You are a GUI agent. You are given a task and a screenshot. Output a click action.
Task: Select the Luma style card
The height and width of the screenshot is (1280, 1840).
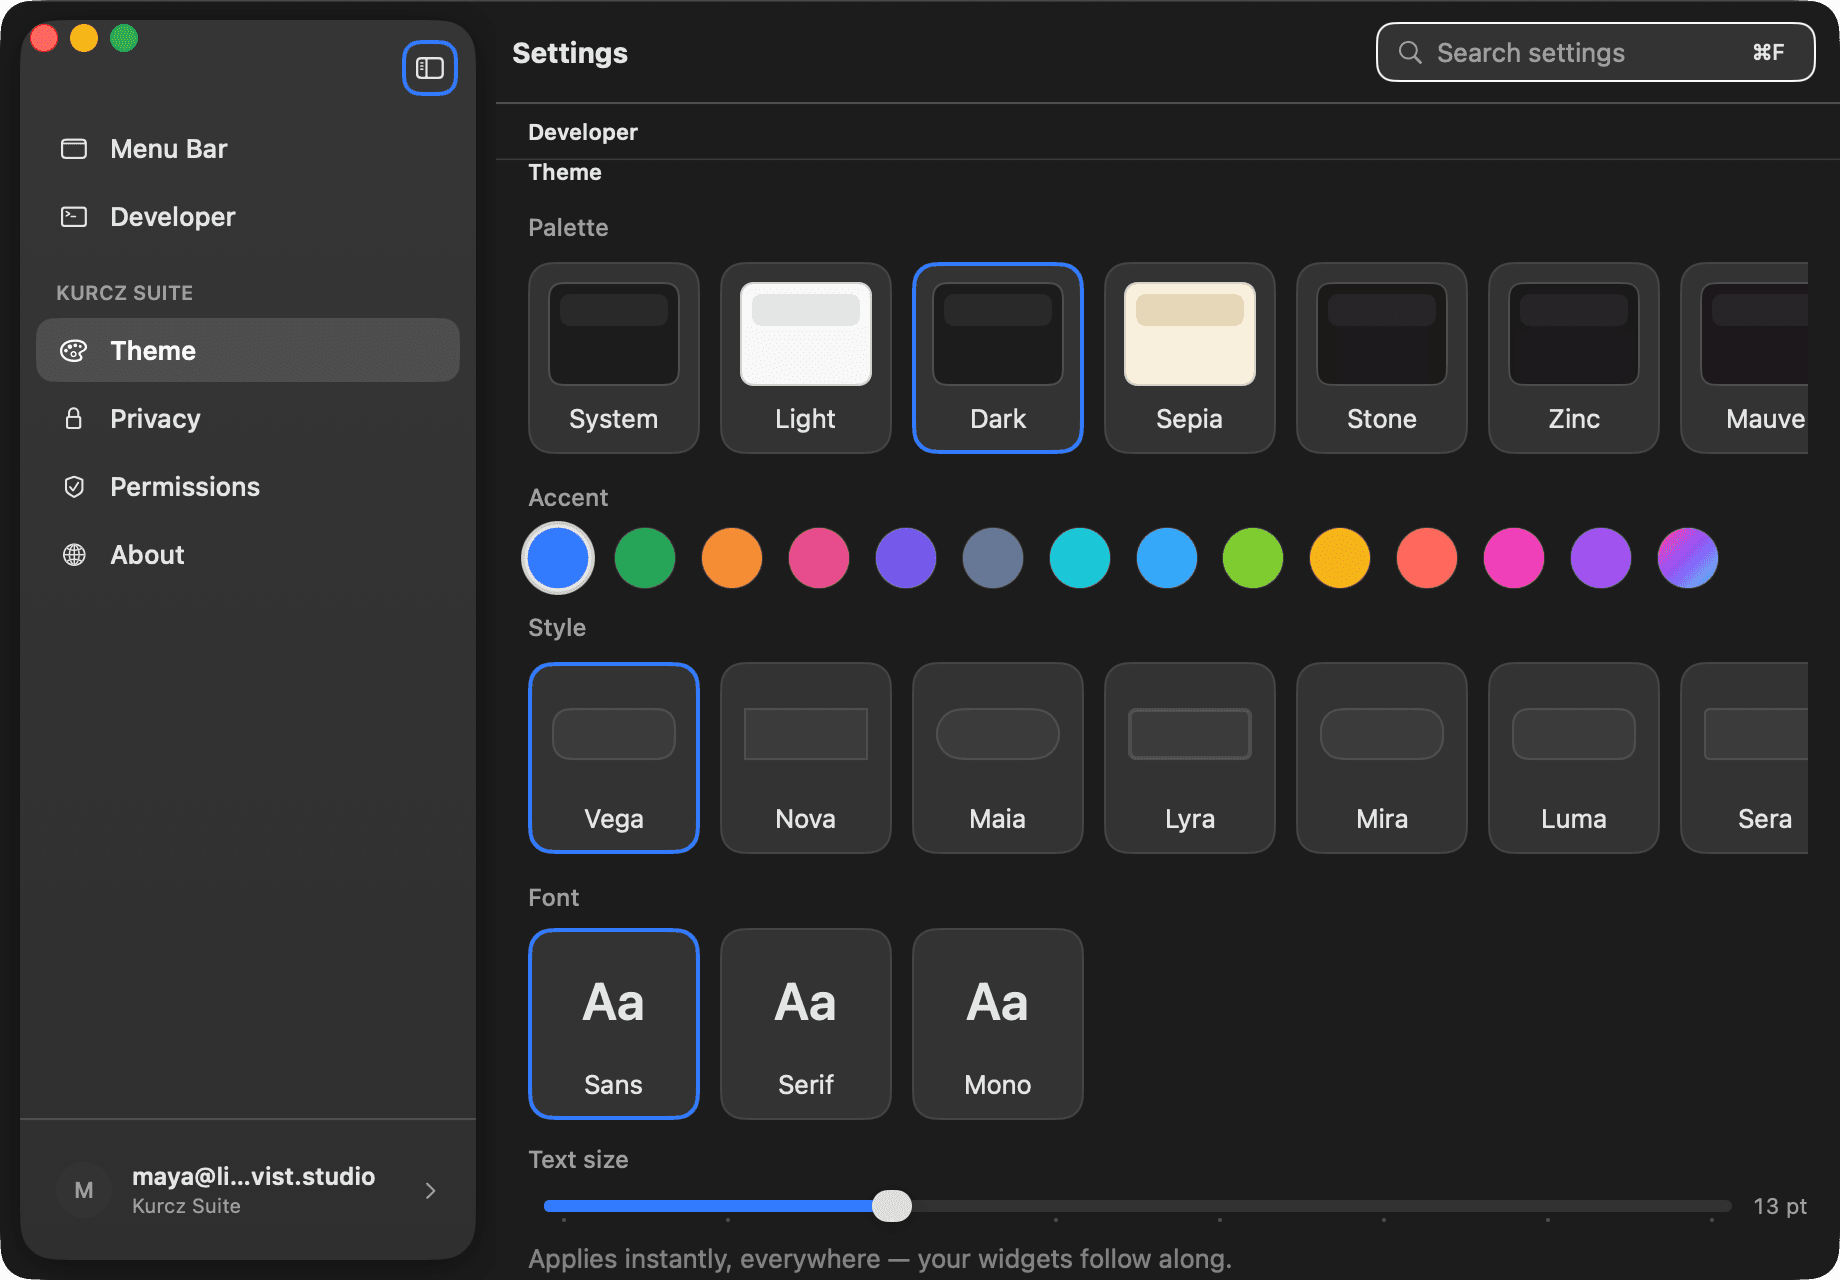[1574, 758]
